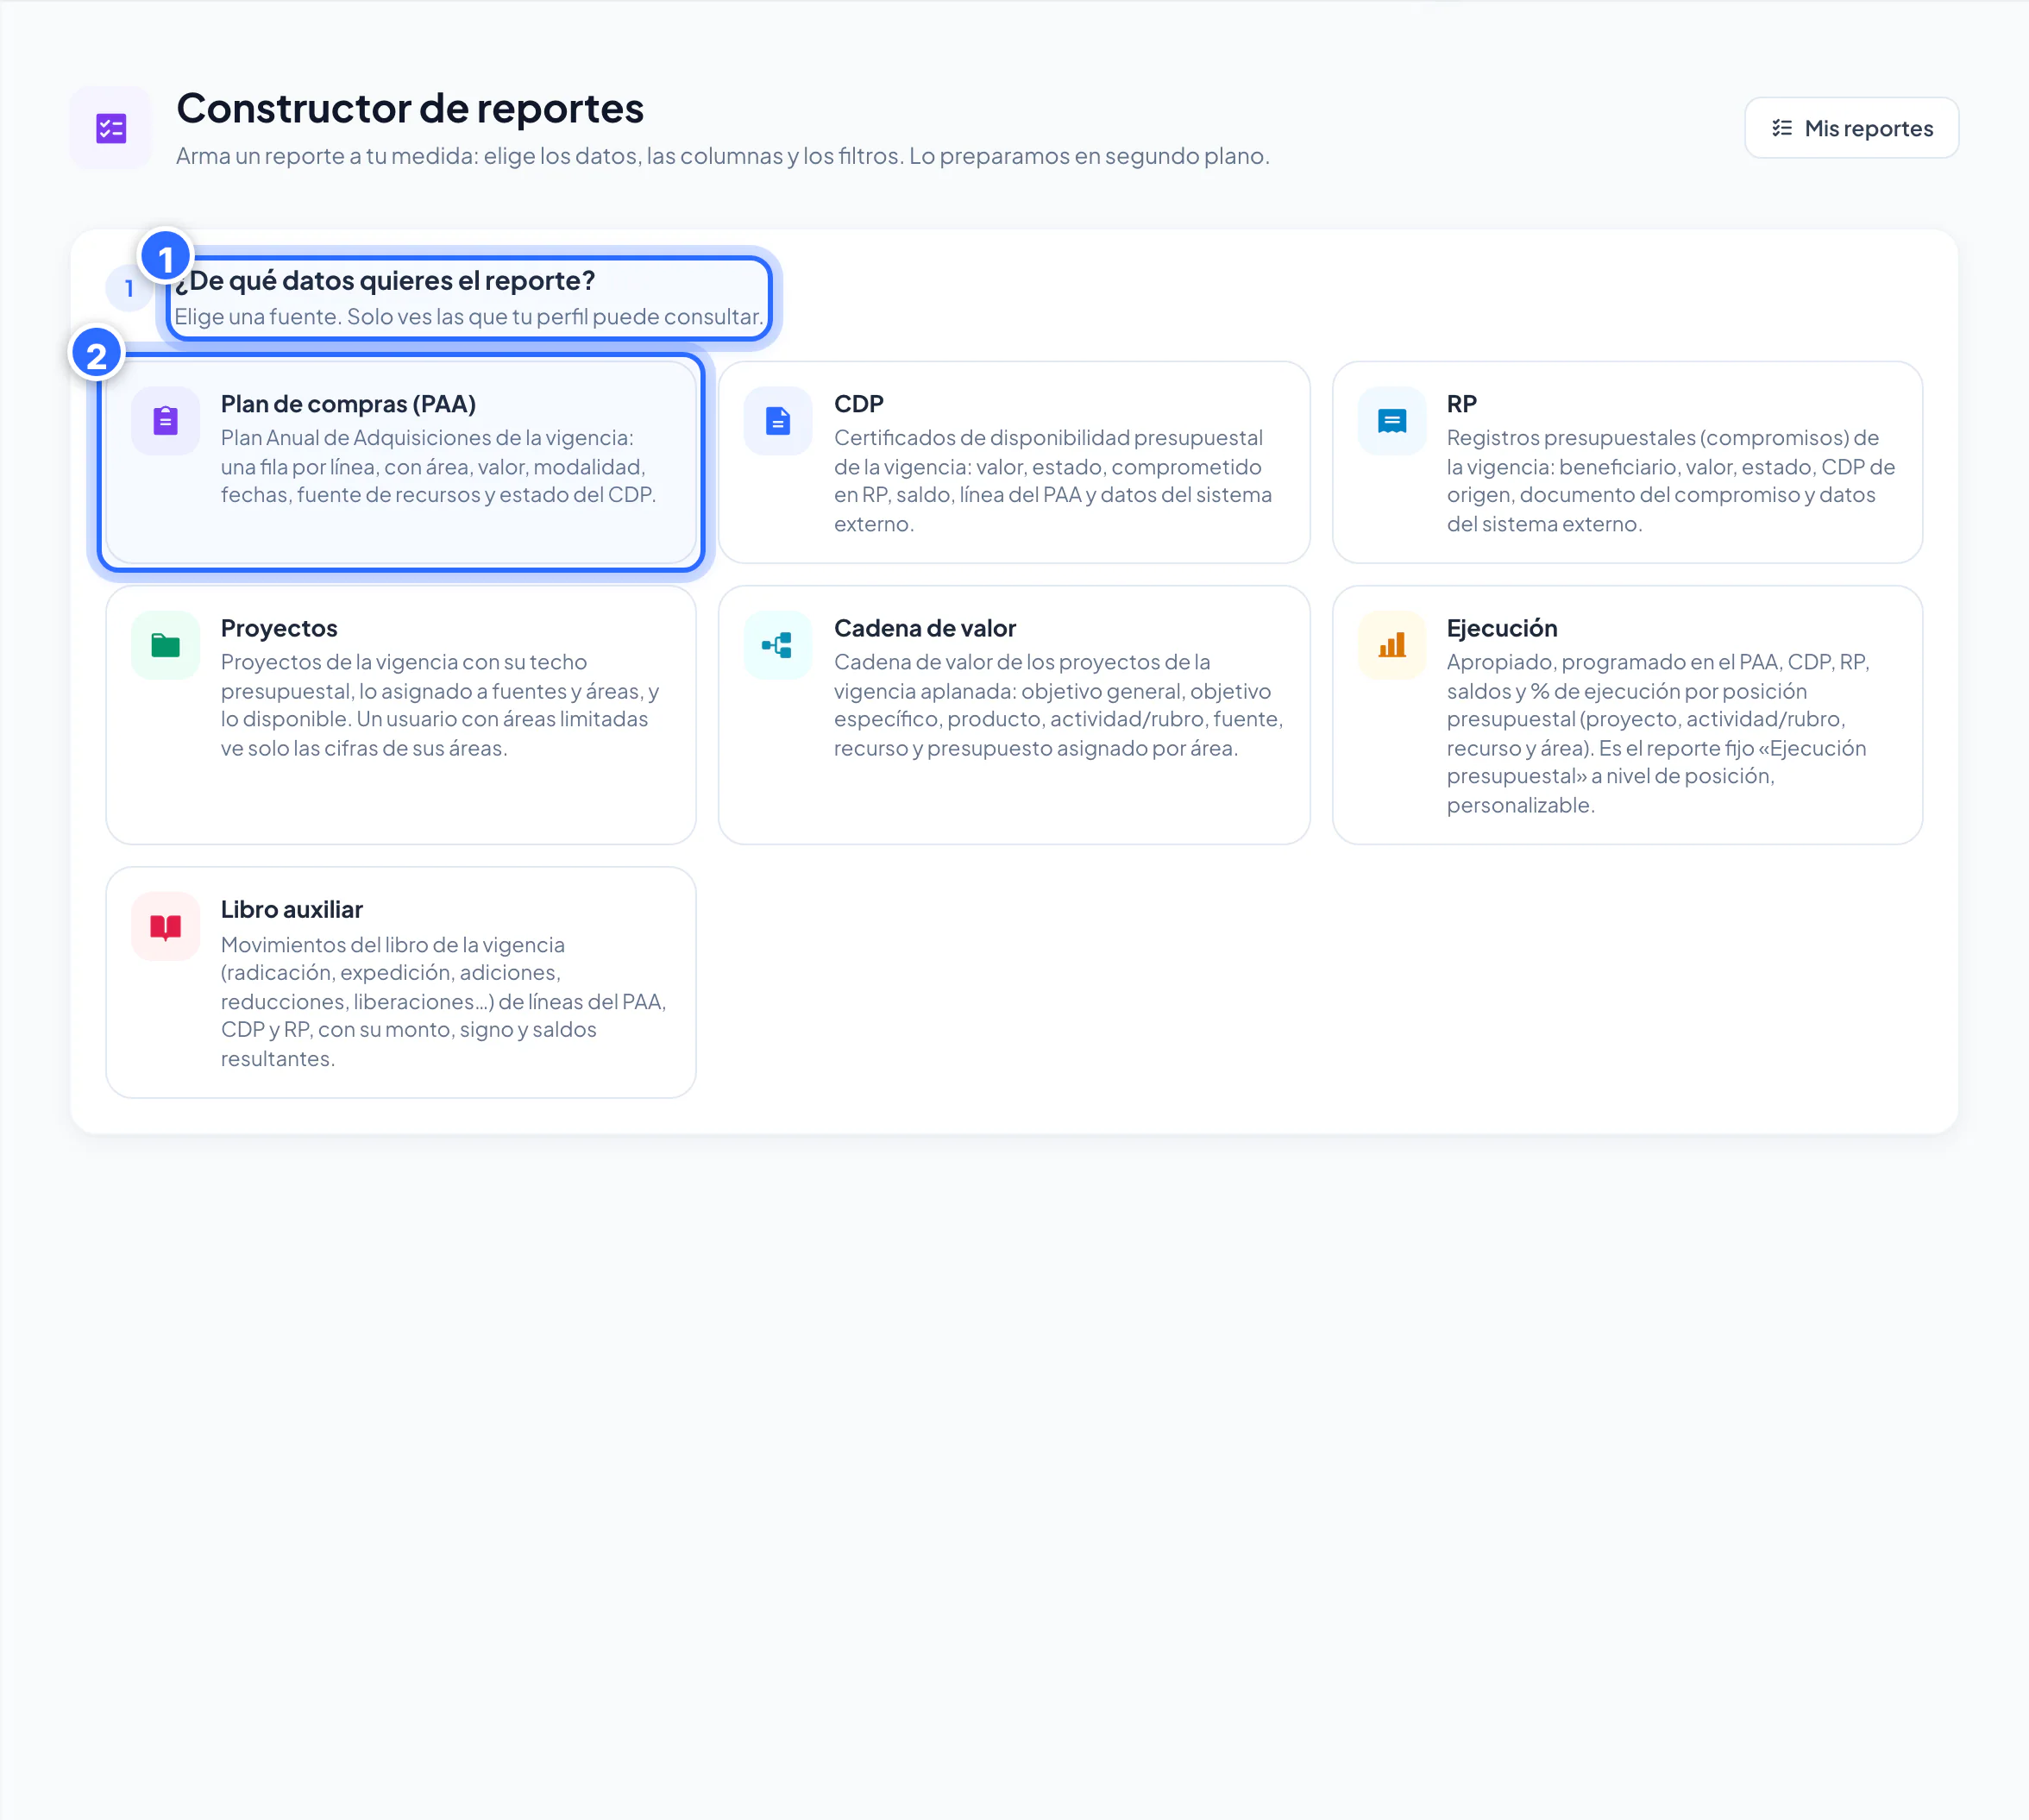
Task: Pick the RP data source heading
Action: [x=1461, y=404]
